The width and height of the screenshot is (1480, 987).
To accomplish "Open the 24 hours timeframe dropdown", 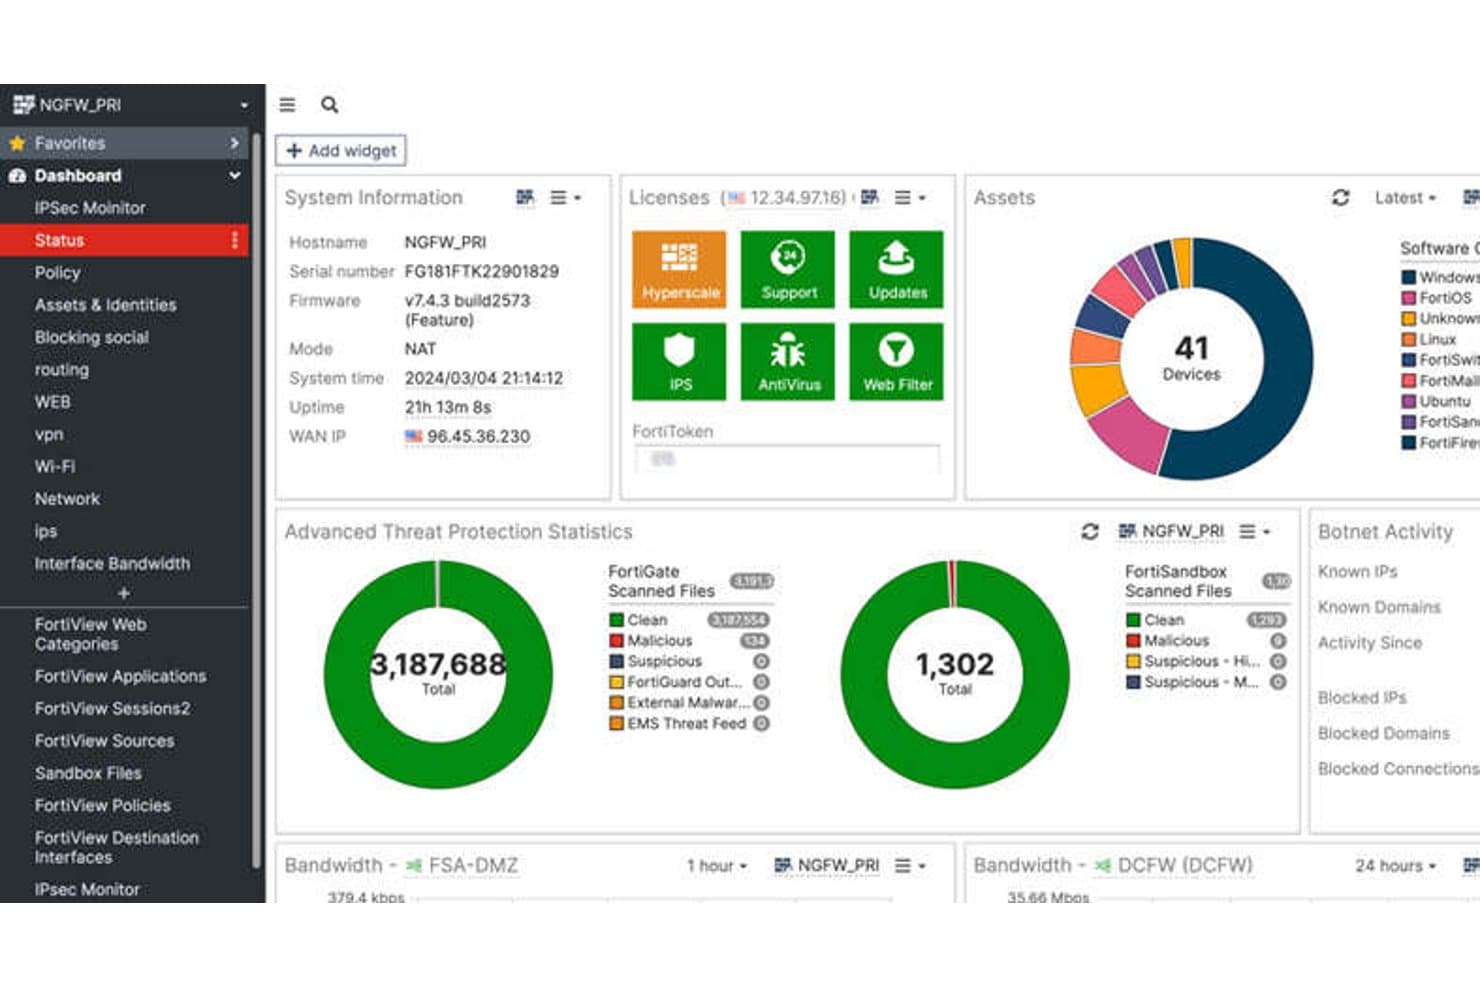I will point(1395,866).
